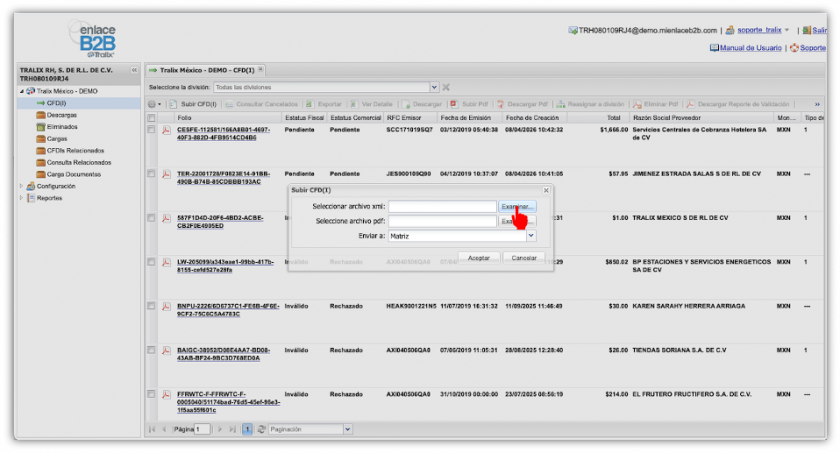840x453 pixels.
Task: Select the checkbox for row LW-205099
Action: (152, 262)
